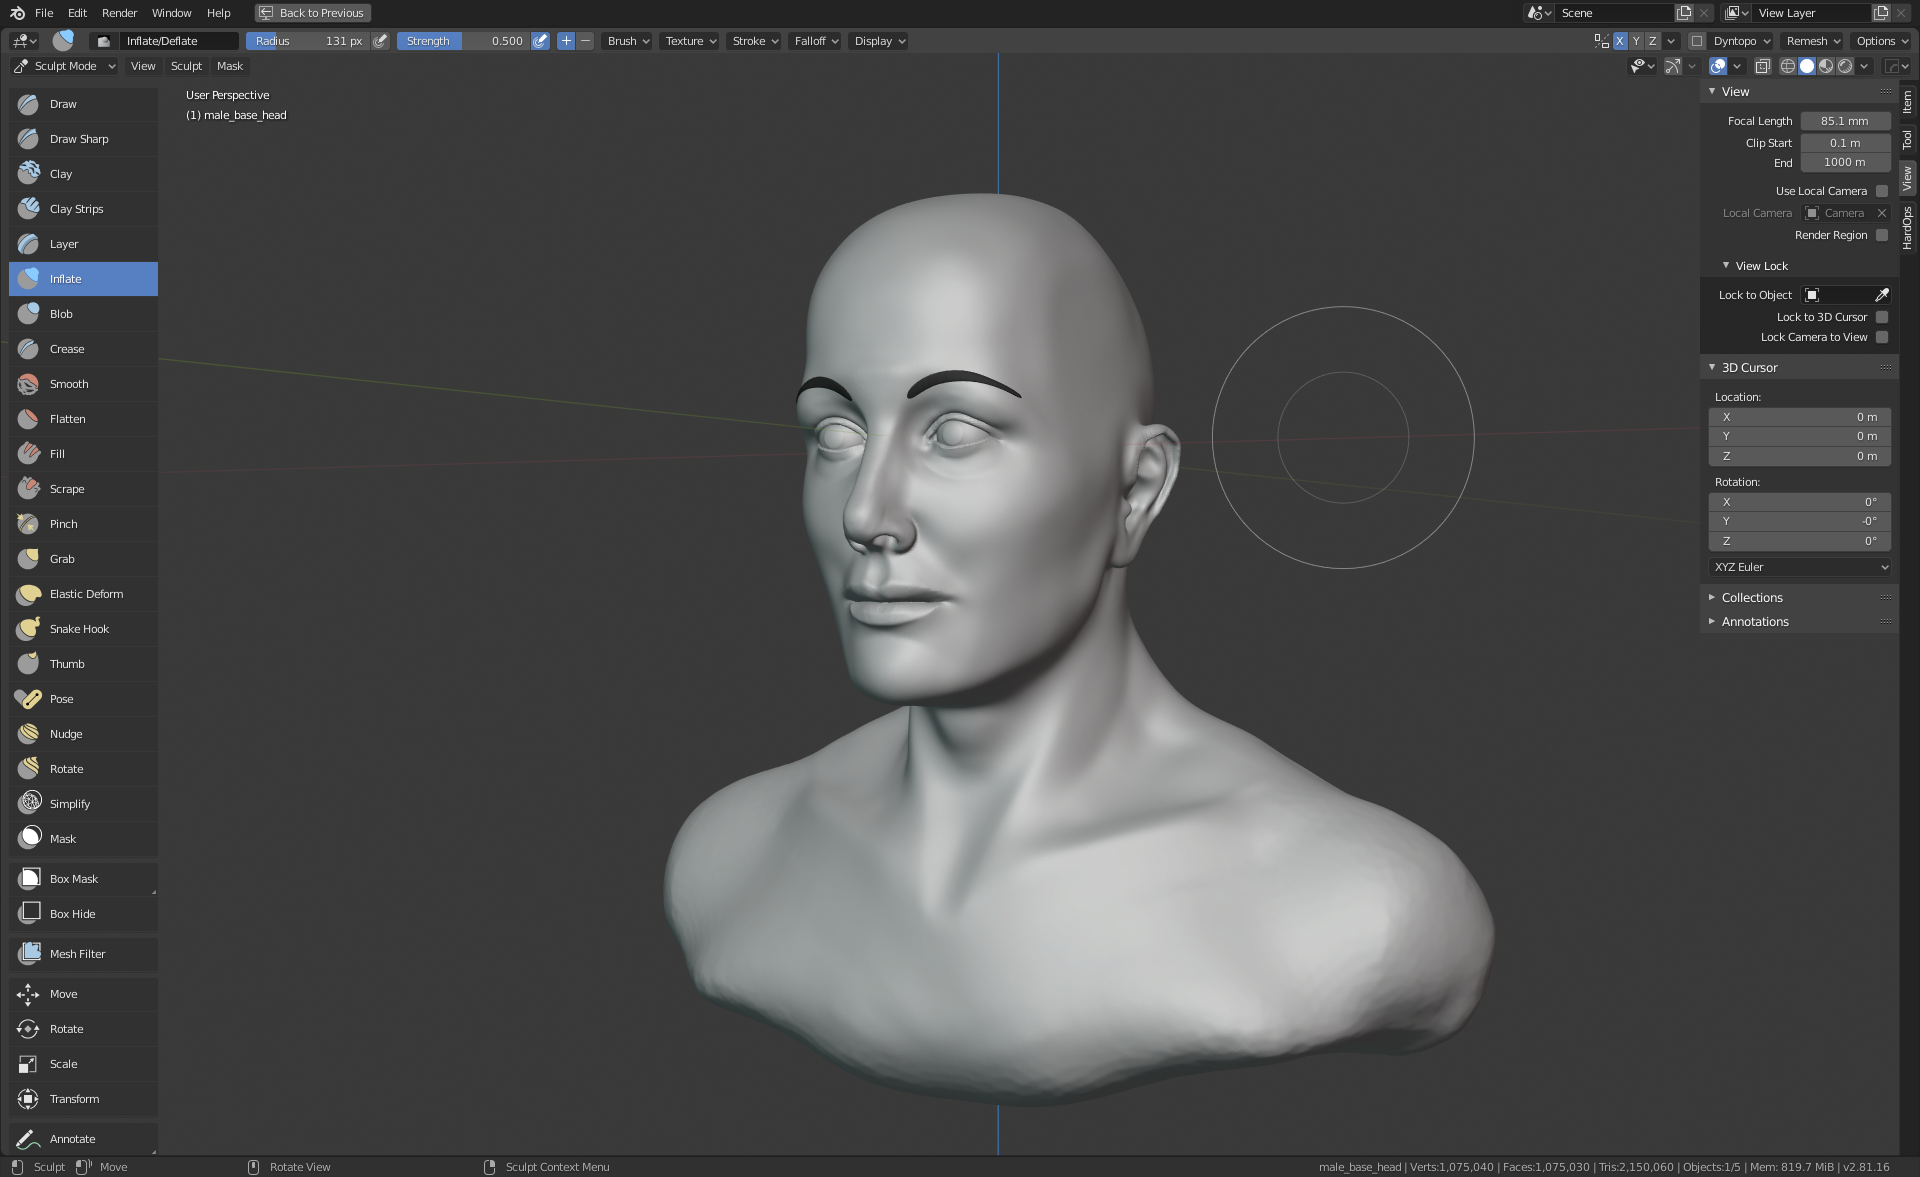Toggle the Dyntopo checkbox
This screenshot has width=1920, height=1177.
(x=1697, y=41)
